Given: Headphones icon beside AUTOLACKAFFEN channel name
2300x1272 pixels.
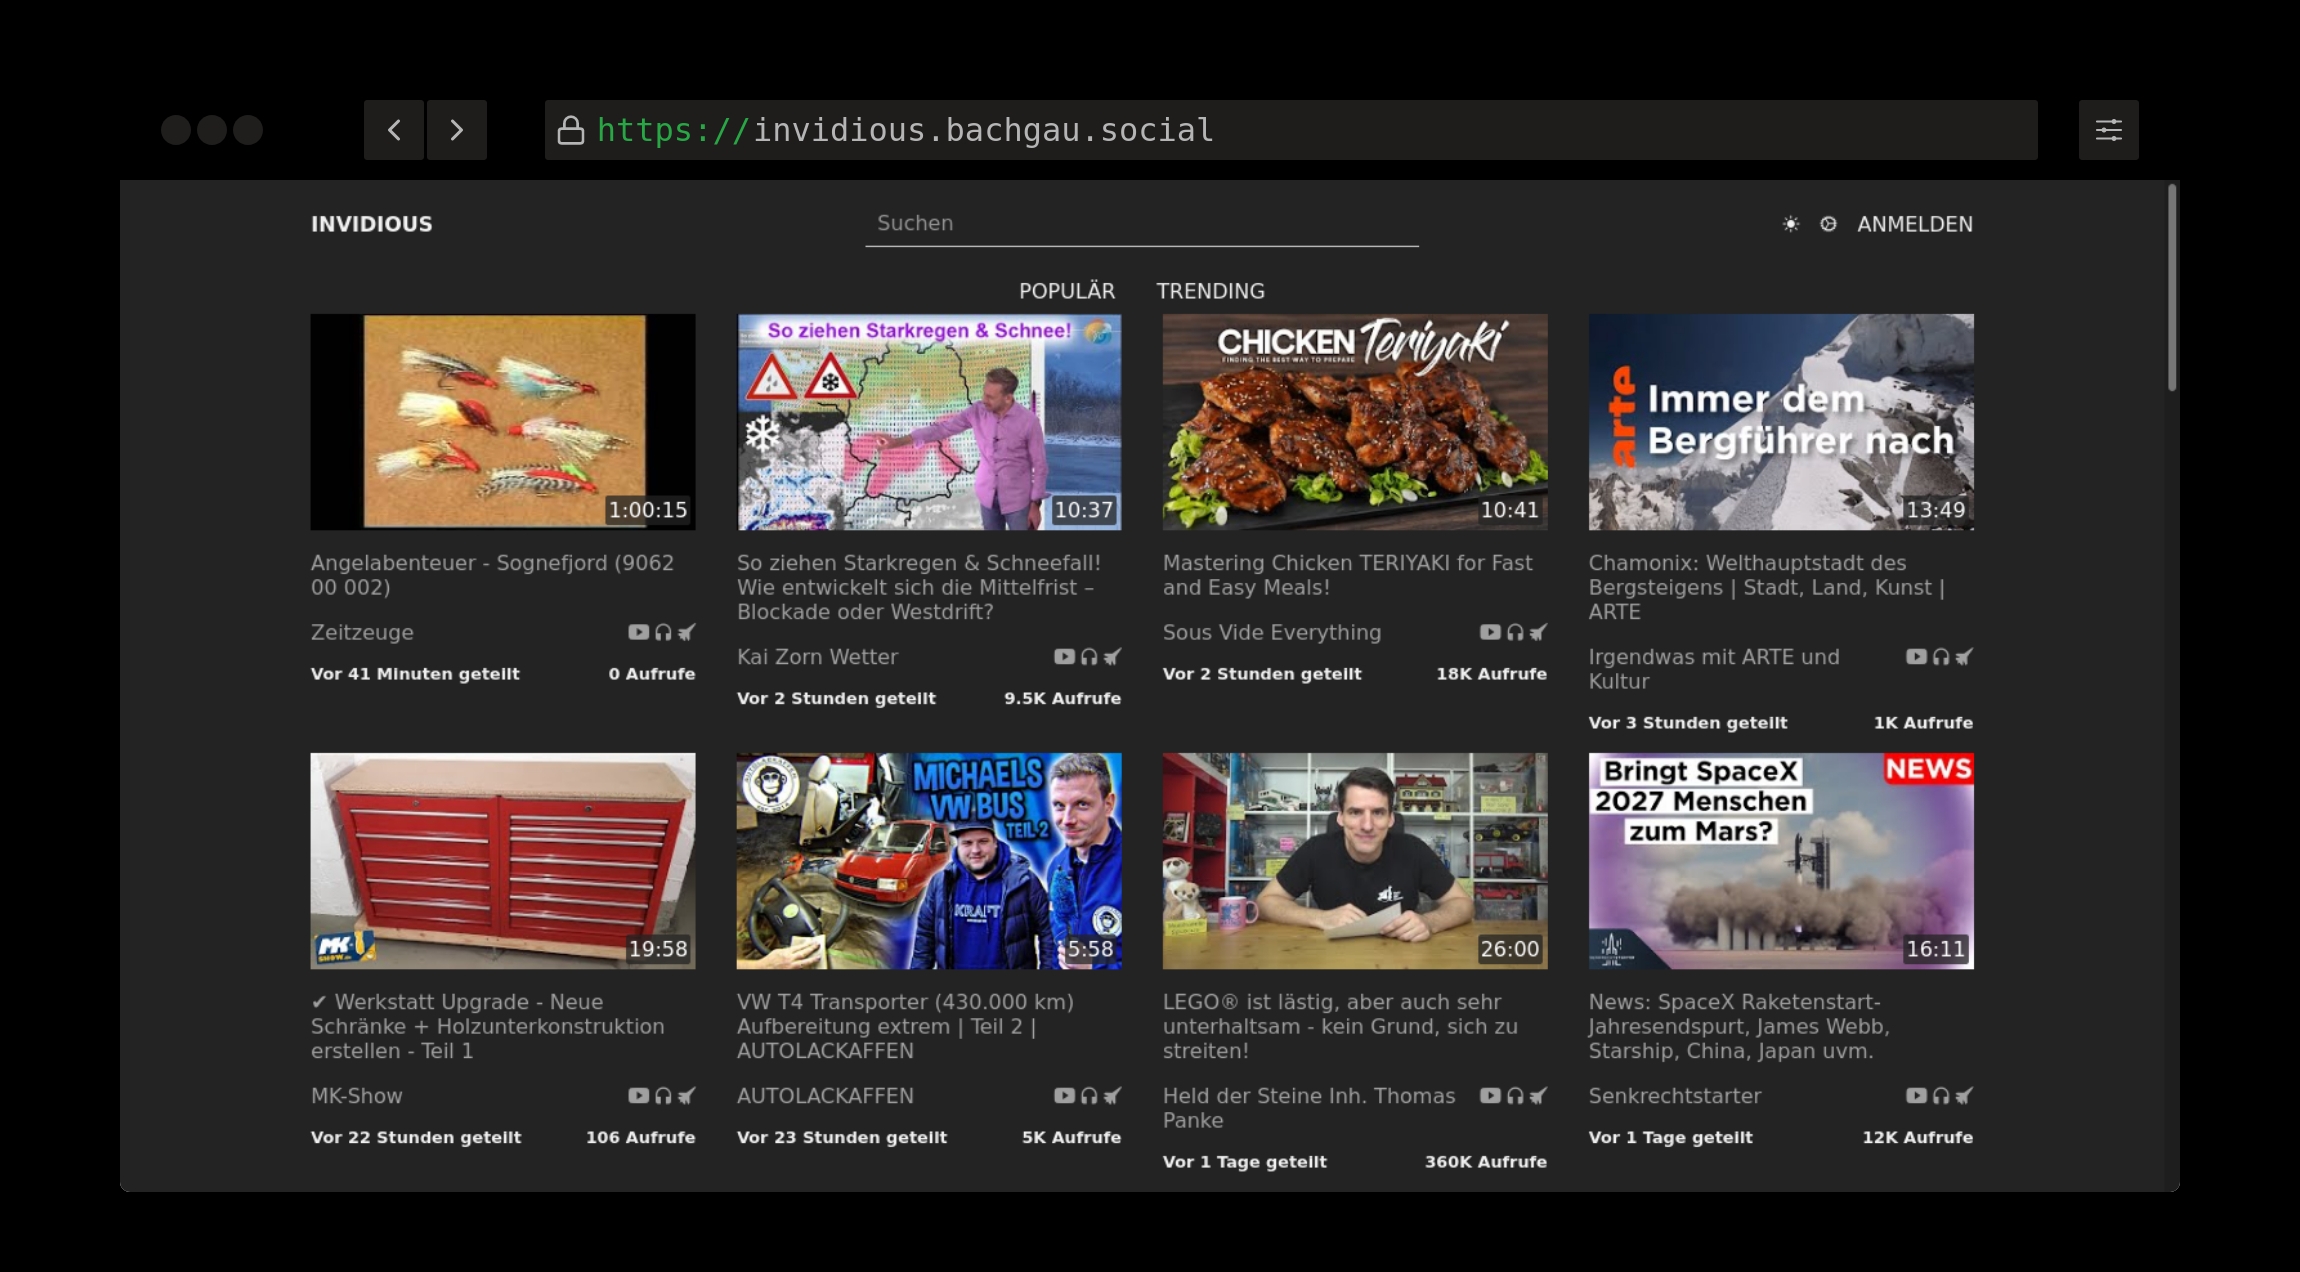Looking at the screenshot, I should tap(1089, 1096).
